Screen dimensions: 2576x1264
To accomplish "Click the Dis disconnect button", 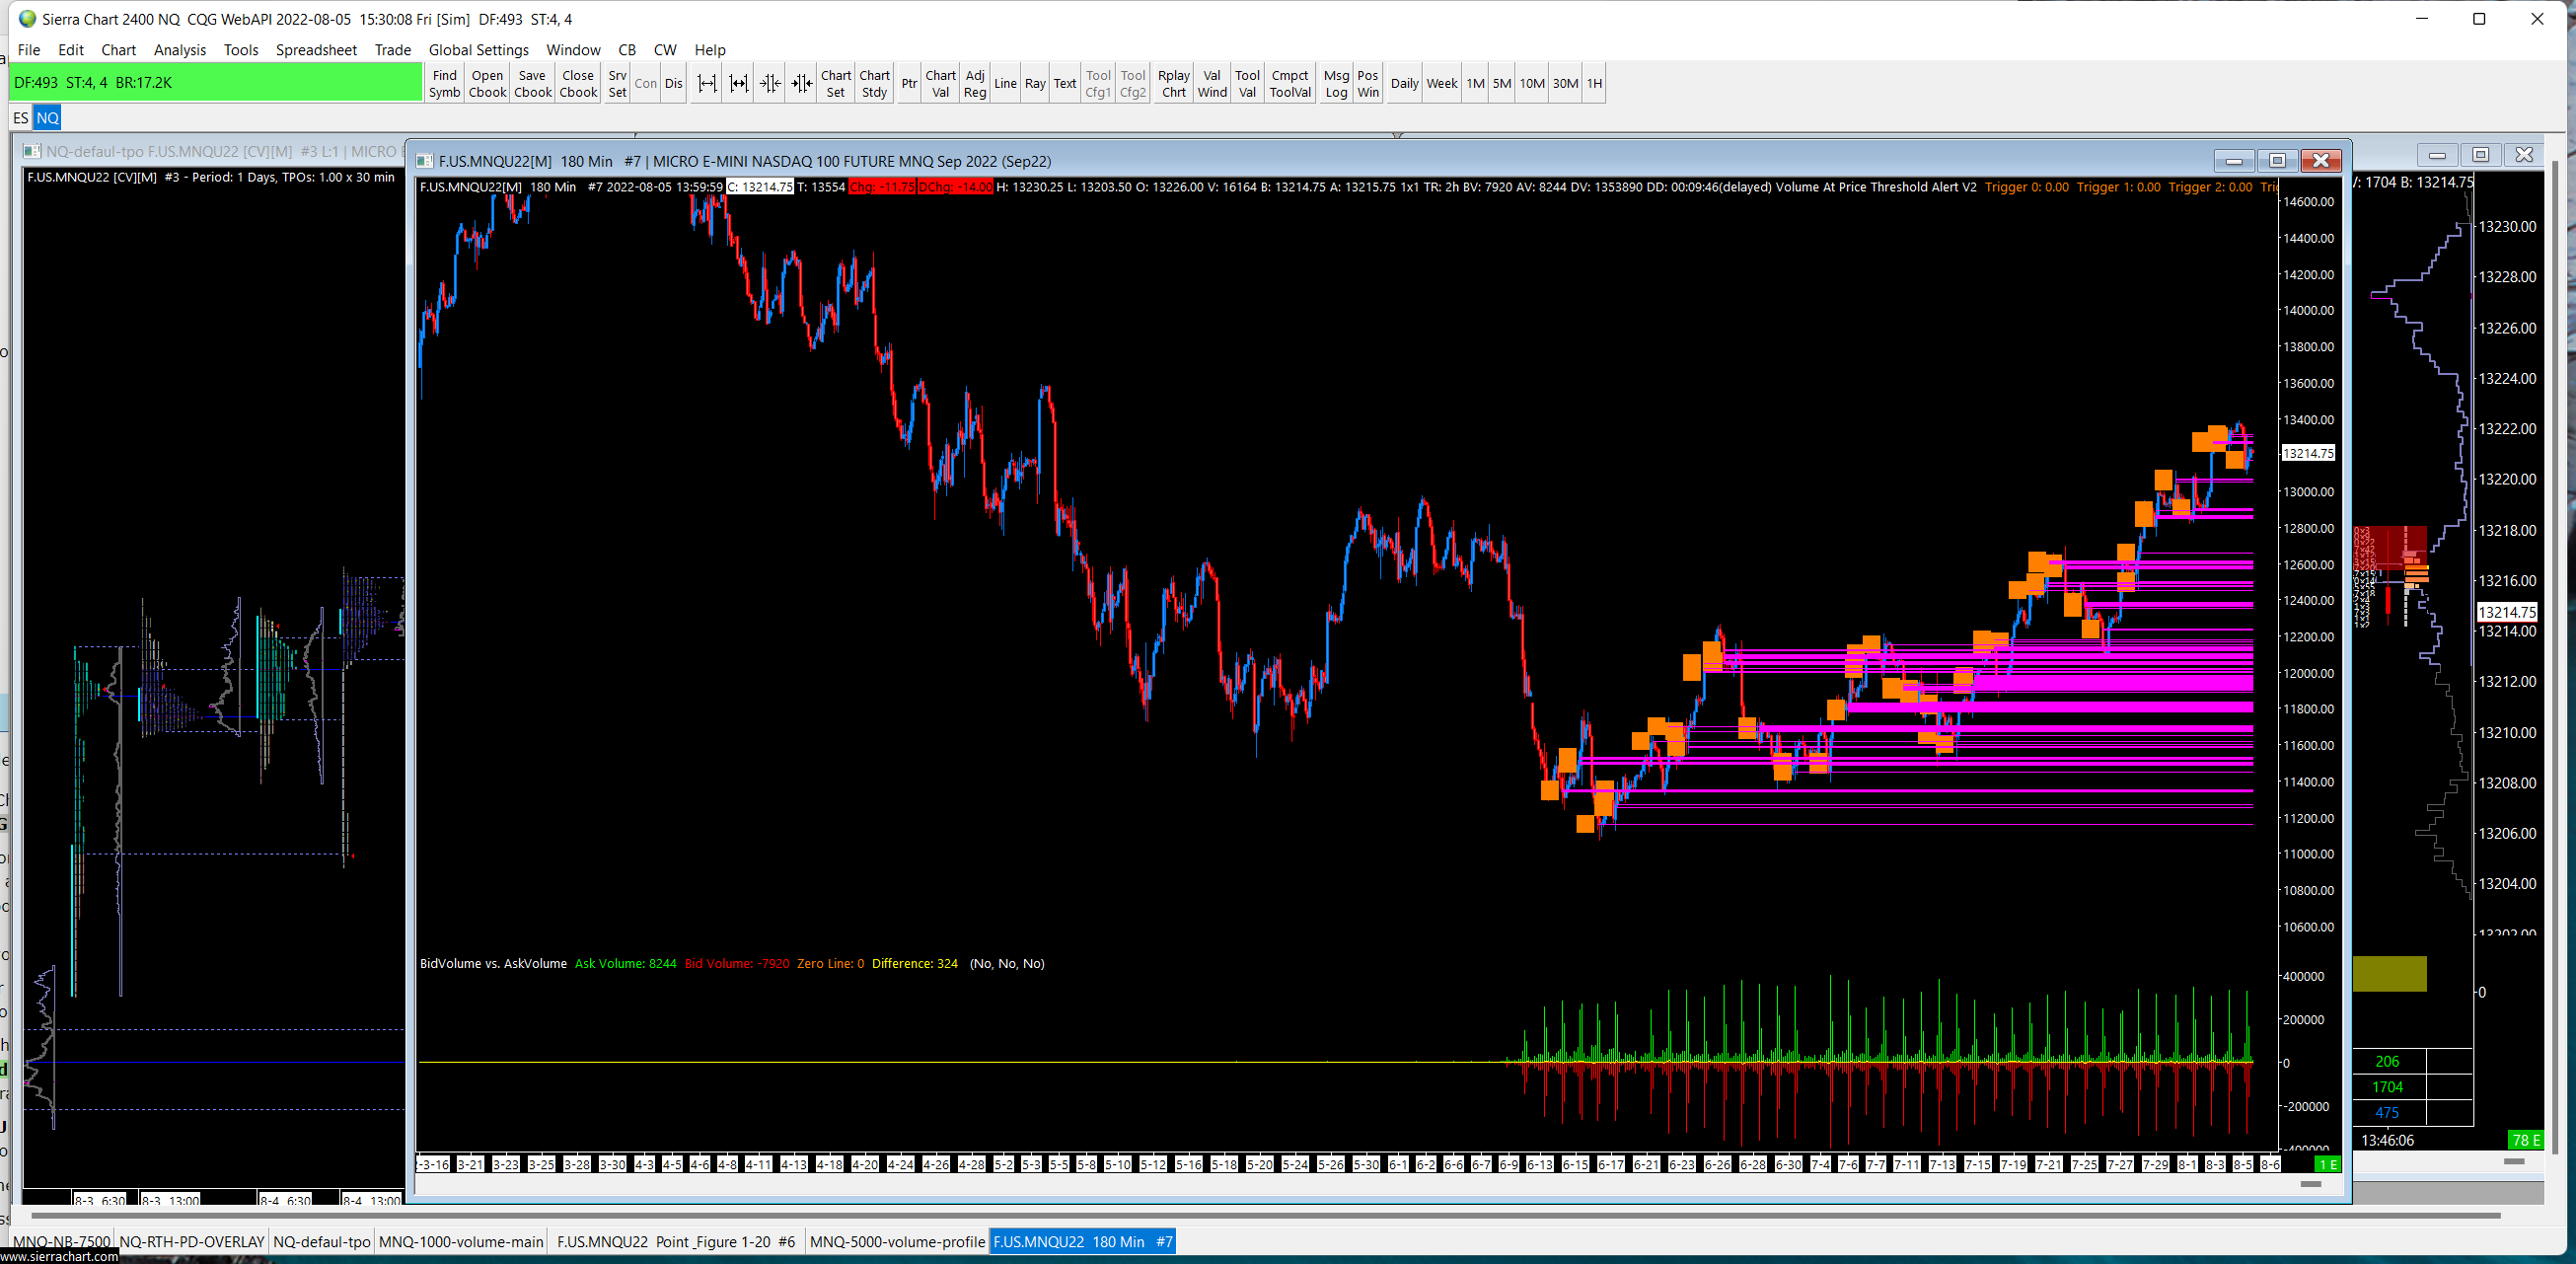I will [x=674, y=84].
